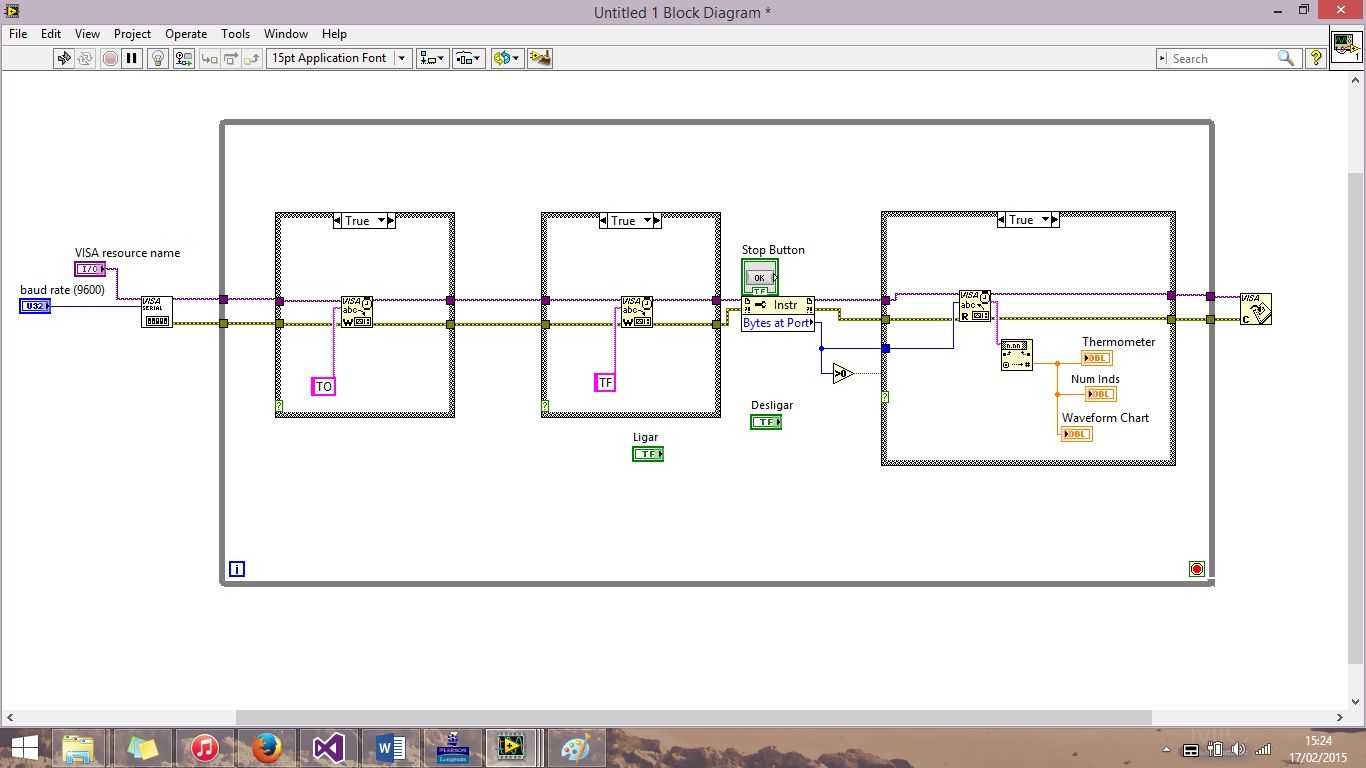Open the Align Objects dropdown

click(432, 58)
